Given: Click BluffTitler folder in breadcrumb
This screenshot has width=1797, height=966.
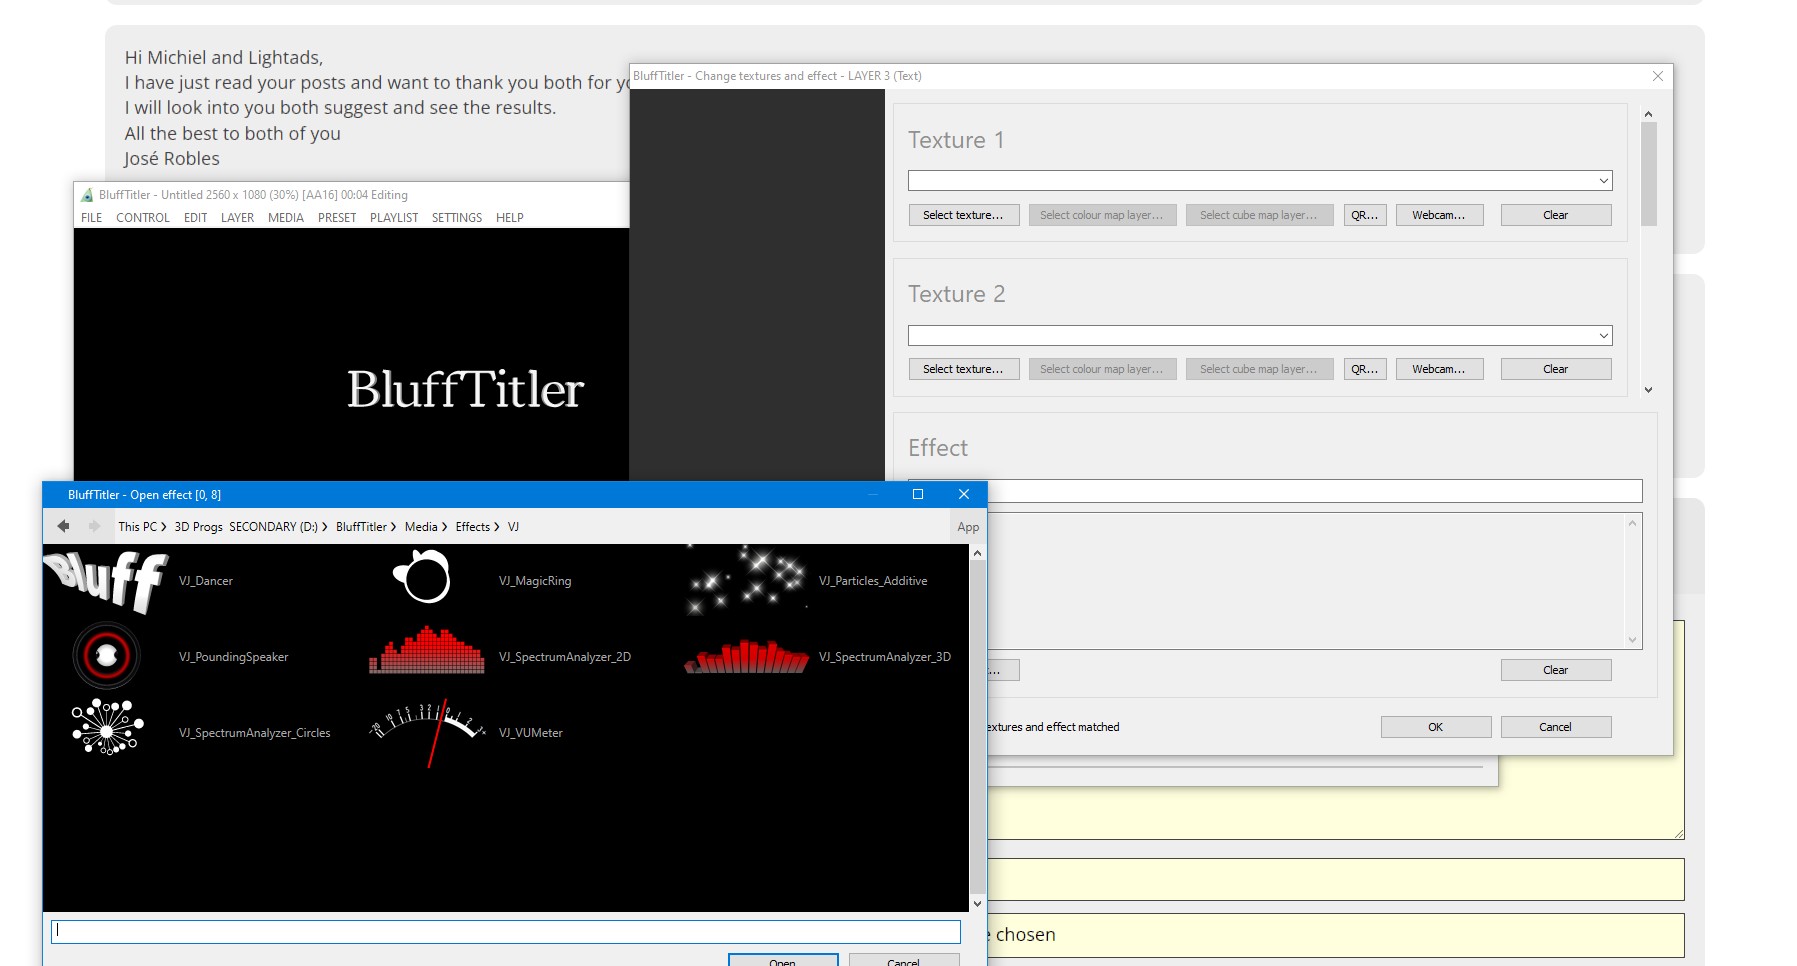Looking at the screenshot, I should click(361, 527).
